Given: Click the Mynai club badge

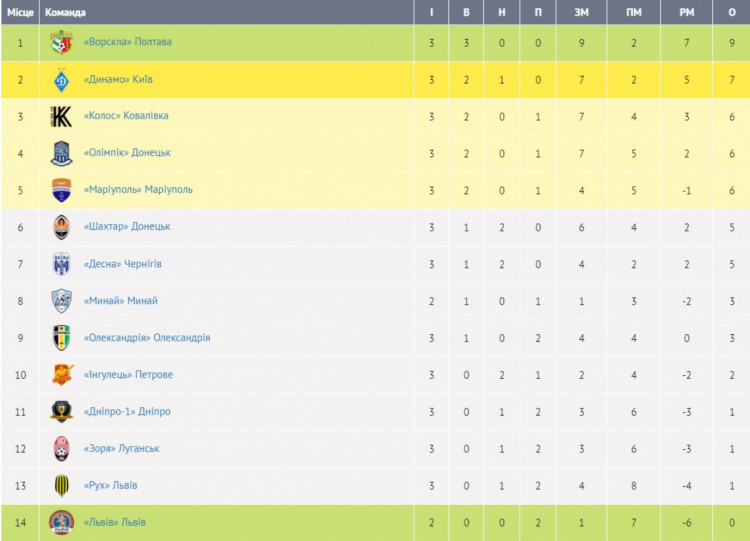Looking at the screenshot, I should pyautogui.click(x=61, y=301).
